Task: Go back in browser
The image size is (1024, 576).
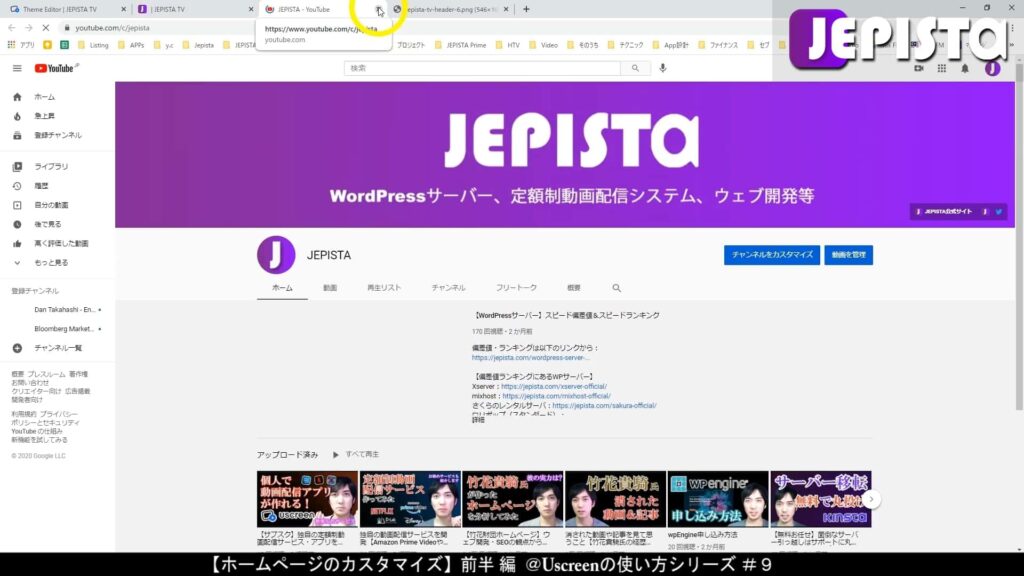Action: 11,28
